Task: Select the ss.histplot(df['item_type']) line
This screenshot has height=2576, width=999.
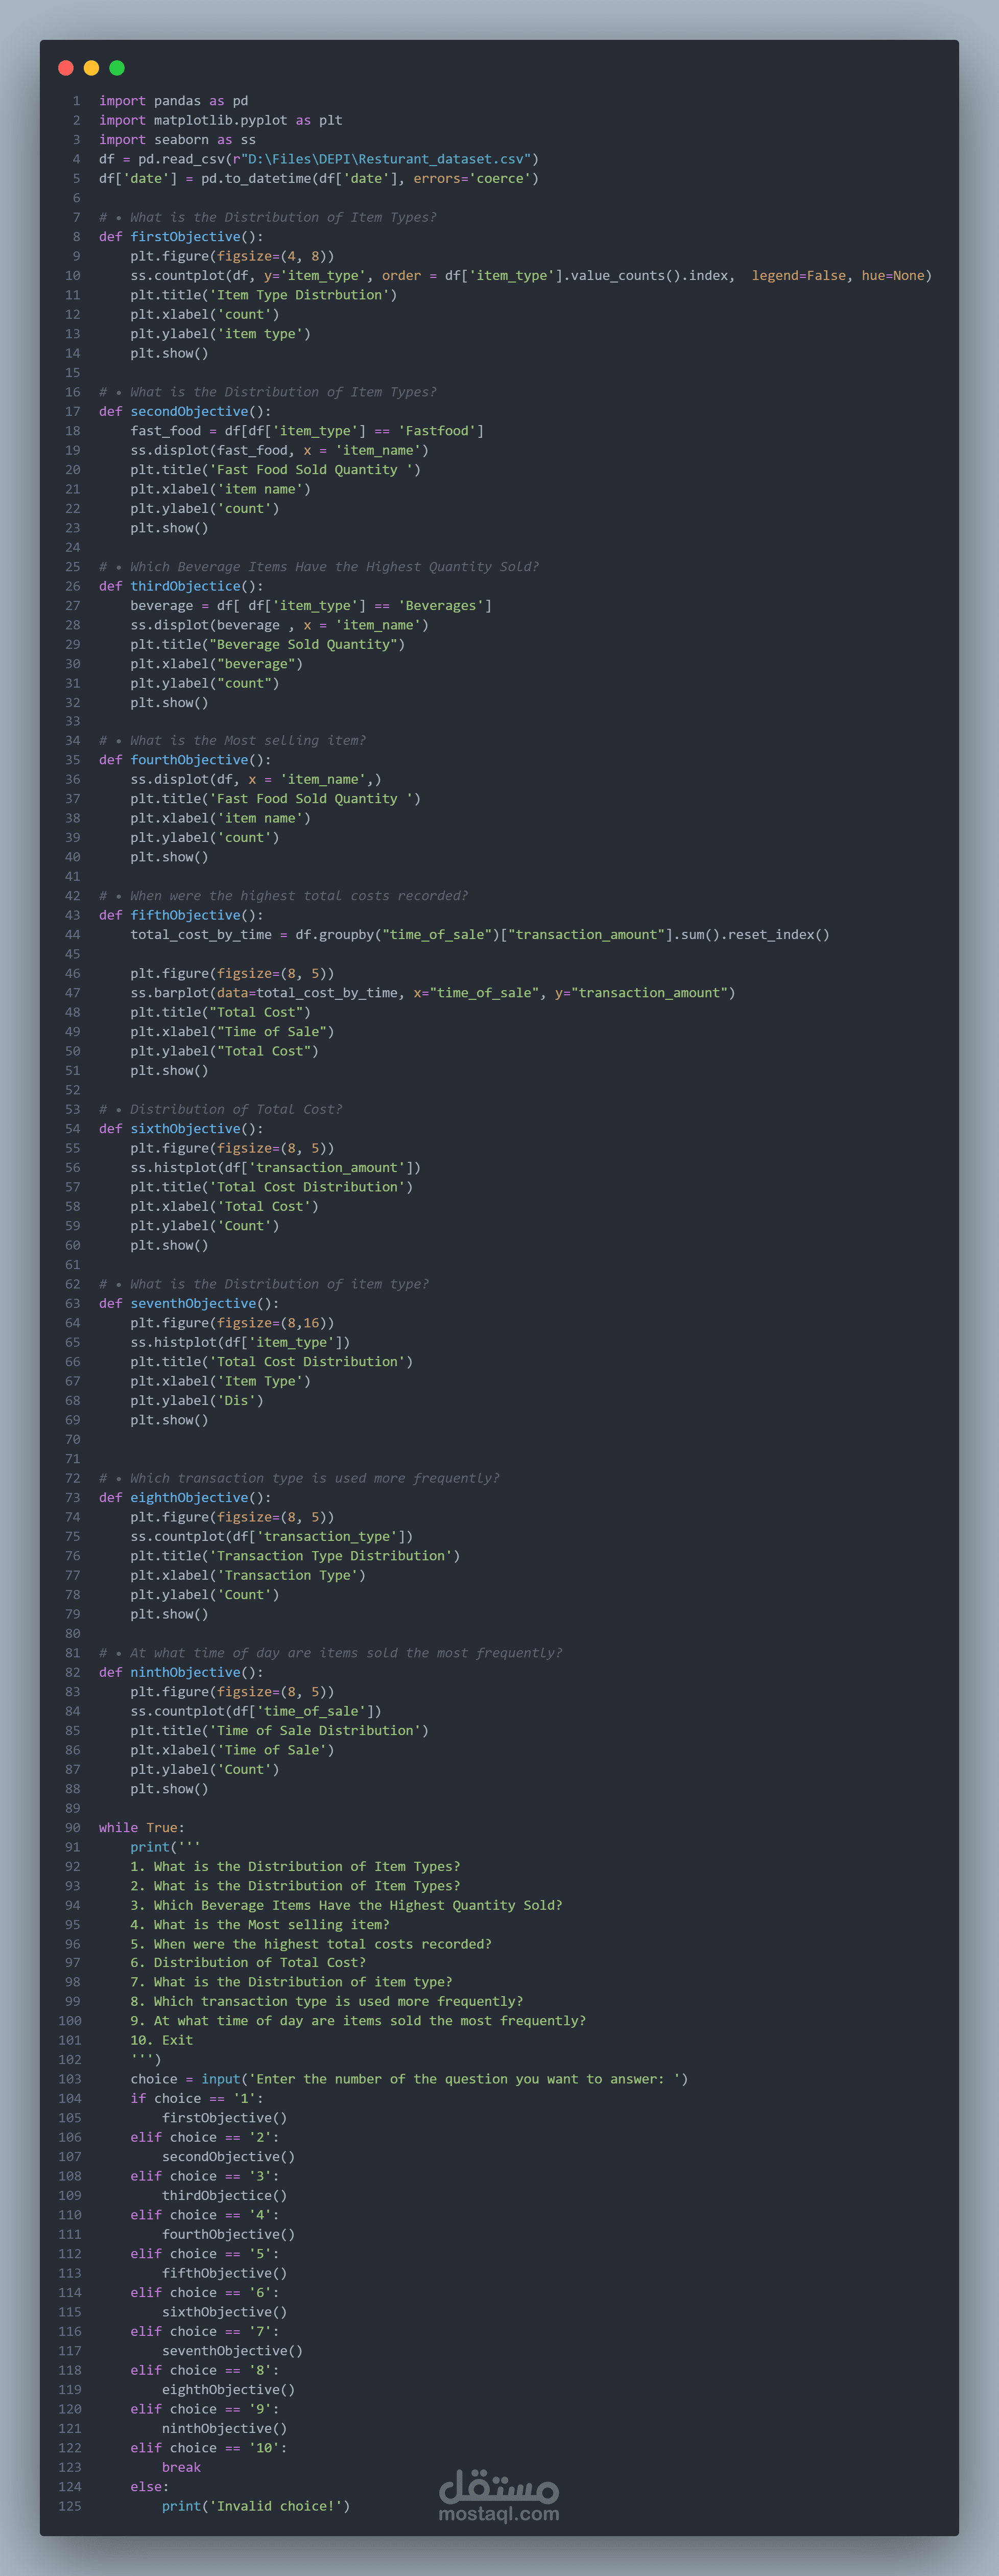Action: pyautogui.click(x=240, y=1343)
